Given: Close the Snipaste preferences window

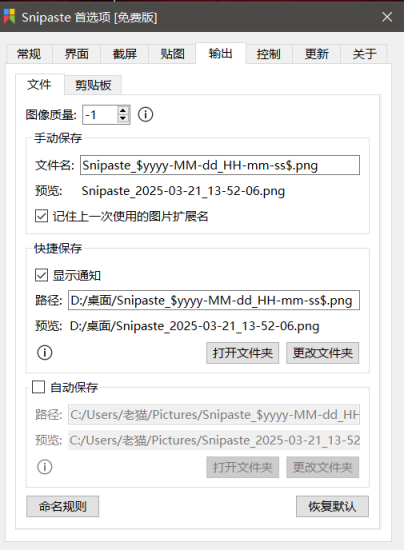Looking at the screenshot, I should coord(387,16).
